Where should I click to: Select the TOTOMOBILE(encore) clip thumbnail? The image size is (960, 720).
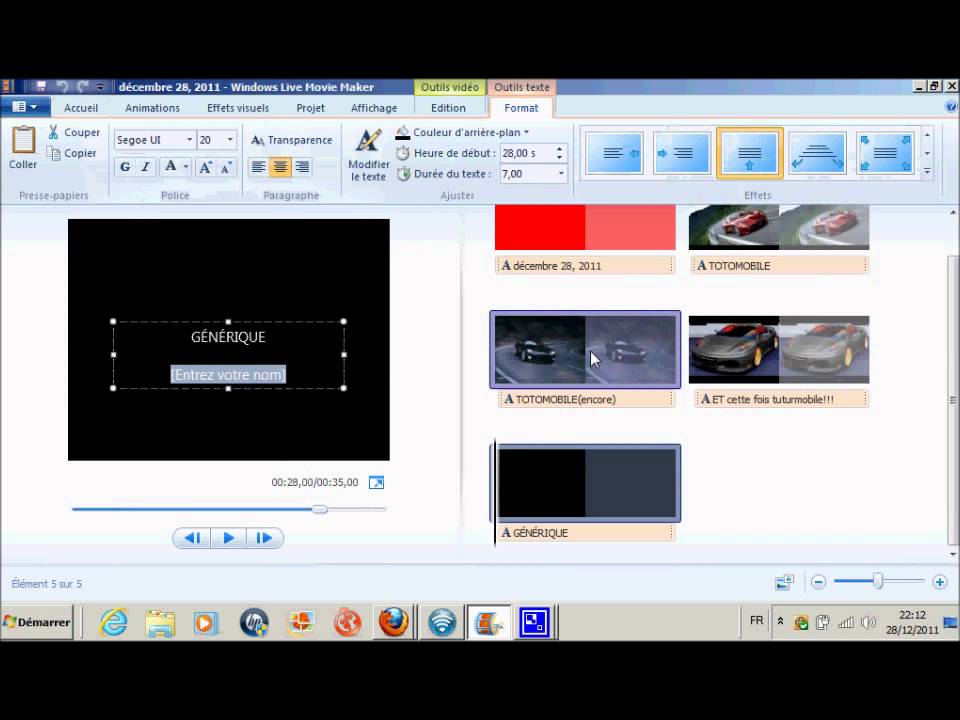pyautogui.click(x=585, y=350)
